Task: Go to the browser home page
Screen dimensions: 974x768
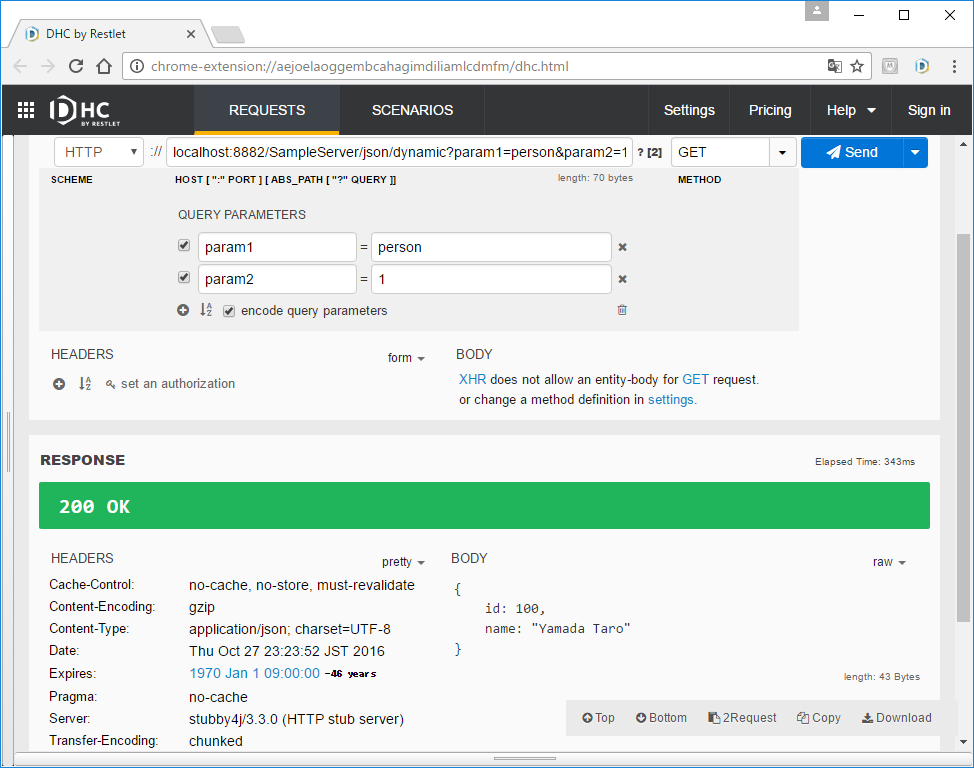Action: point(104,66)
